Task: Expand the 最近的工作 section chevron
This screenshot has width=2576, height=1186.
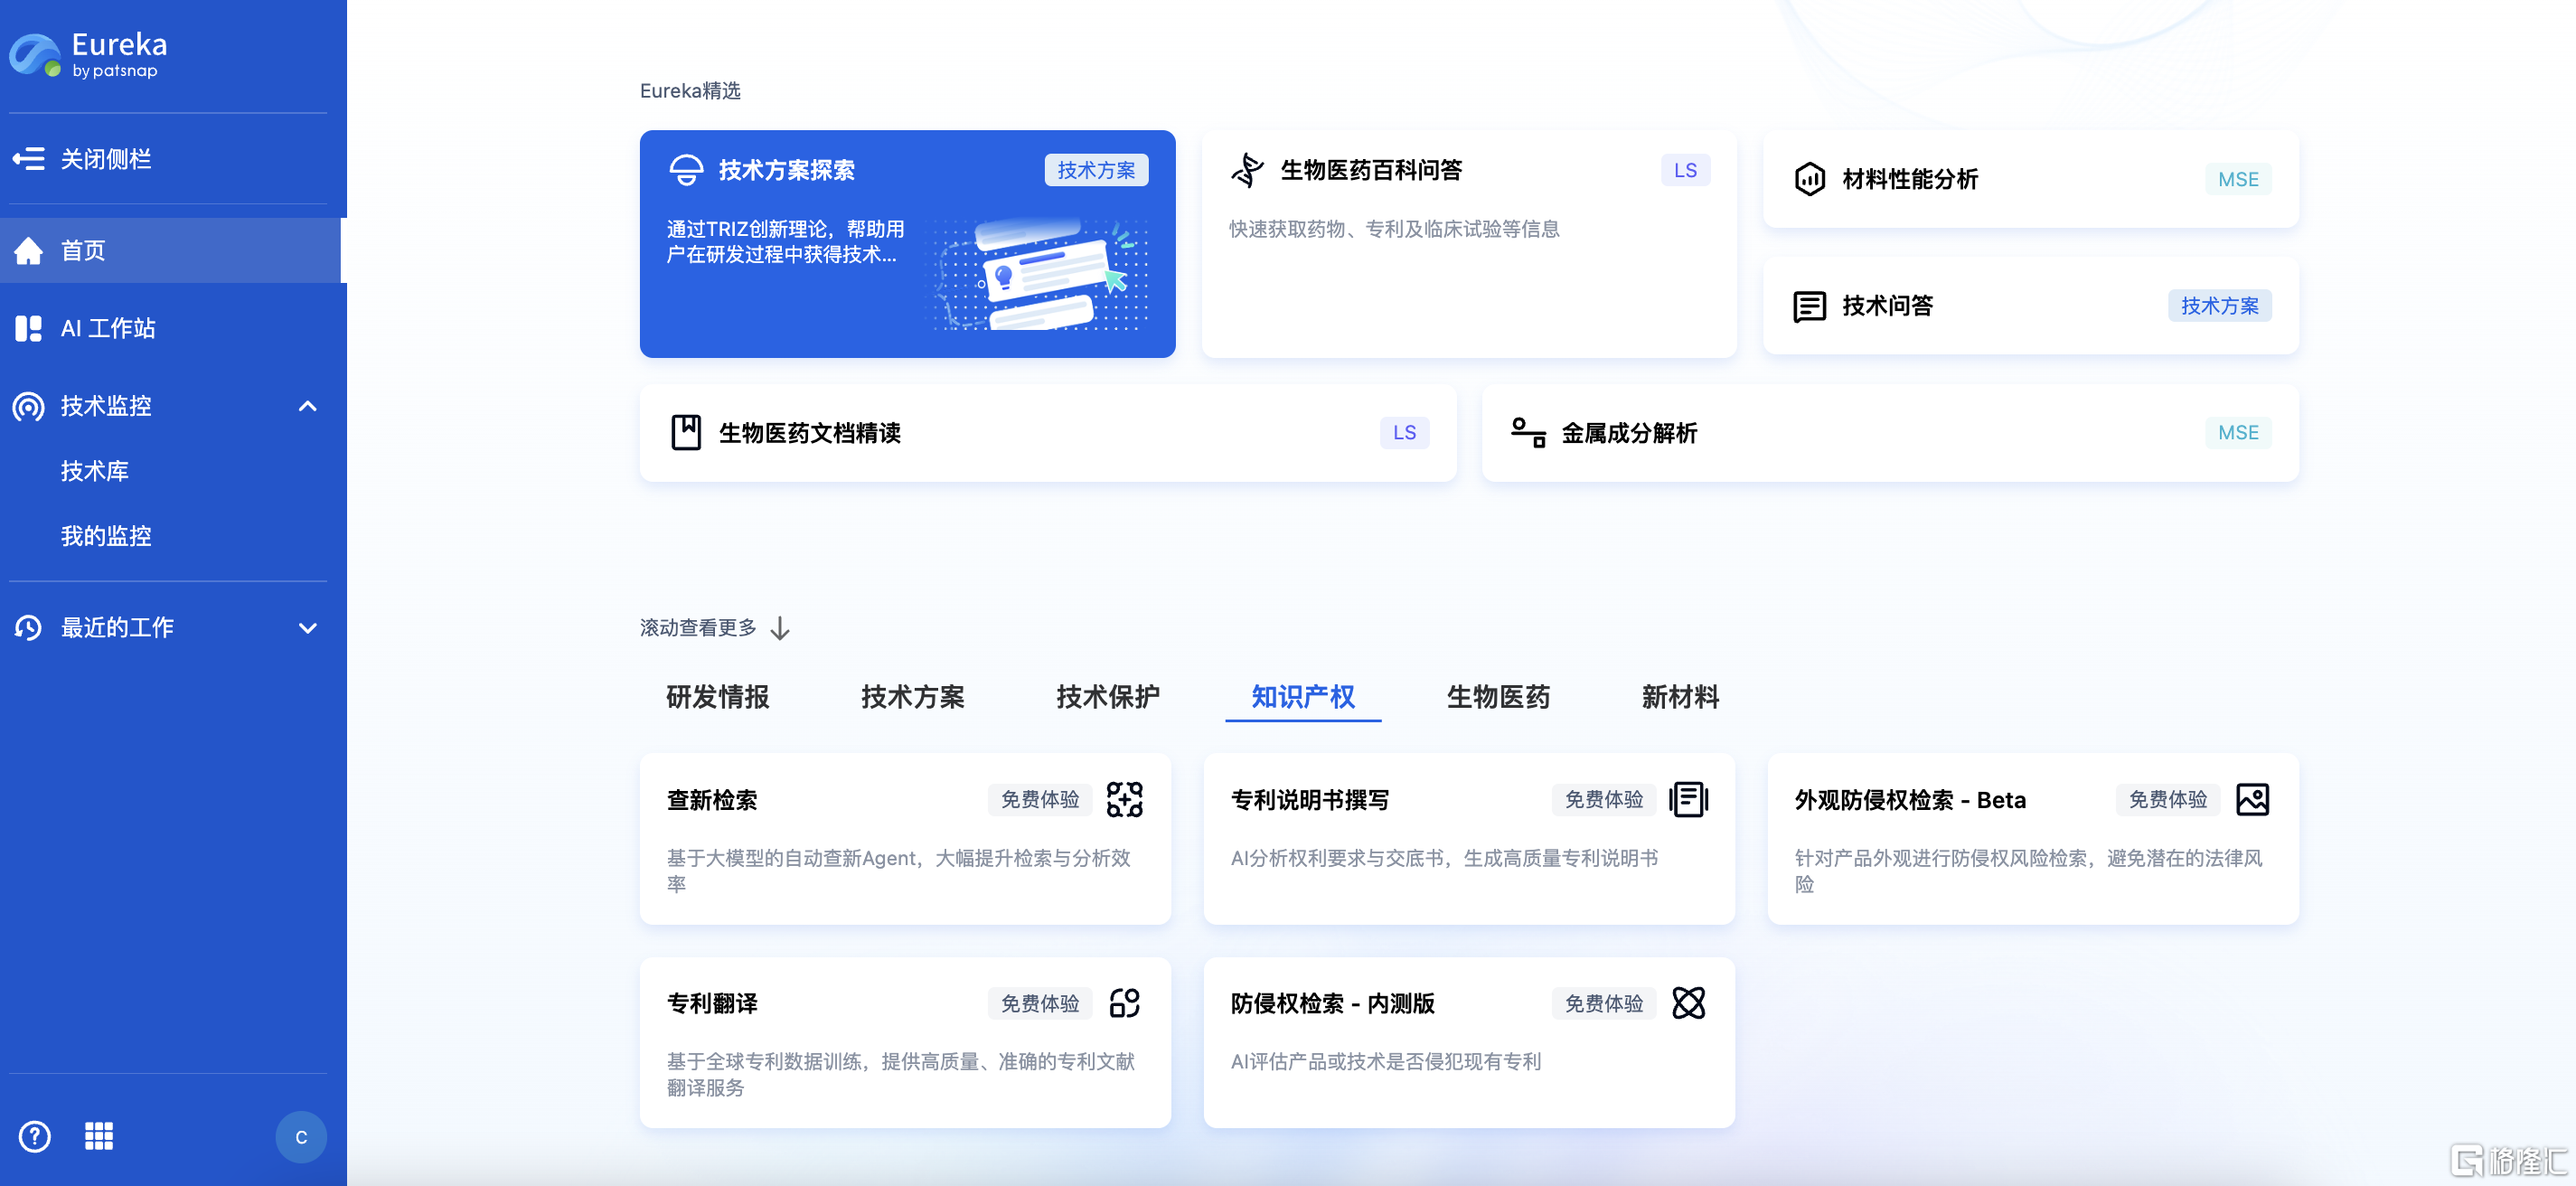Action: point(308,628)
